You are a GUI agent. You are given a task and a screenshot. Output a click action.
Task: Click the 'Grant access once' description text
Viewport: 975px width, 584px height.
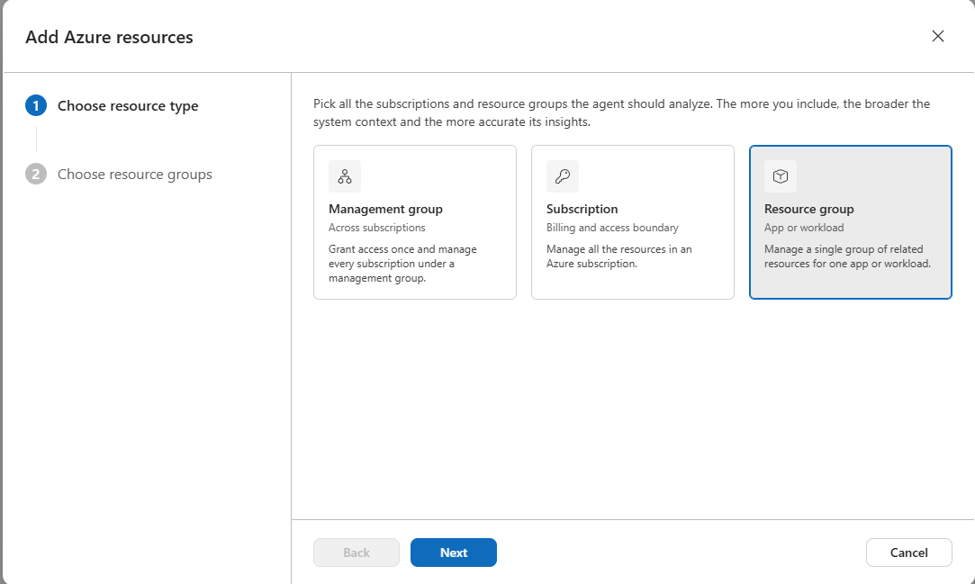pyautogui.click(x=402, y=263)
